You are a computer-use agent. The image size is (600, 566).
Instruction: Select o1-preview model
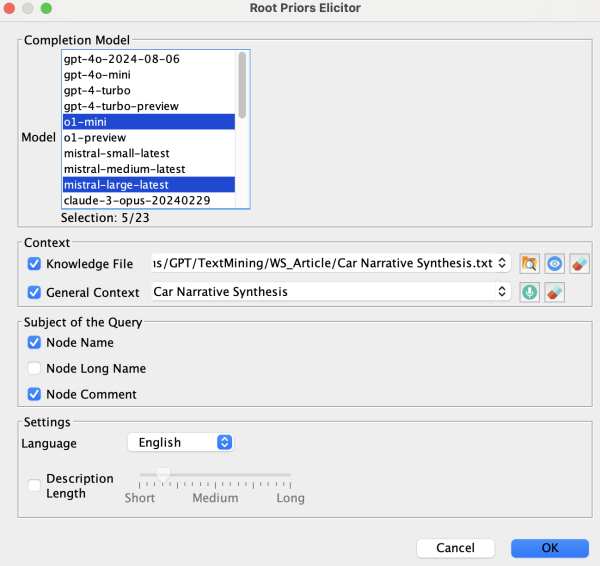[149, 137]
